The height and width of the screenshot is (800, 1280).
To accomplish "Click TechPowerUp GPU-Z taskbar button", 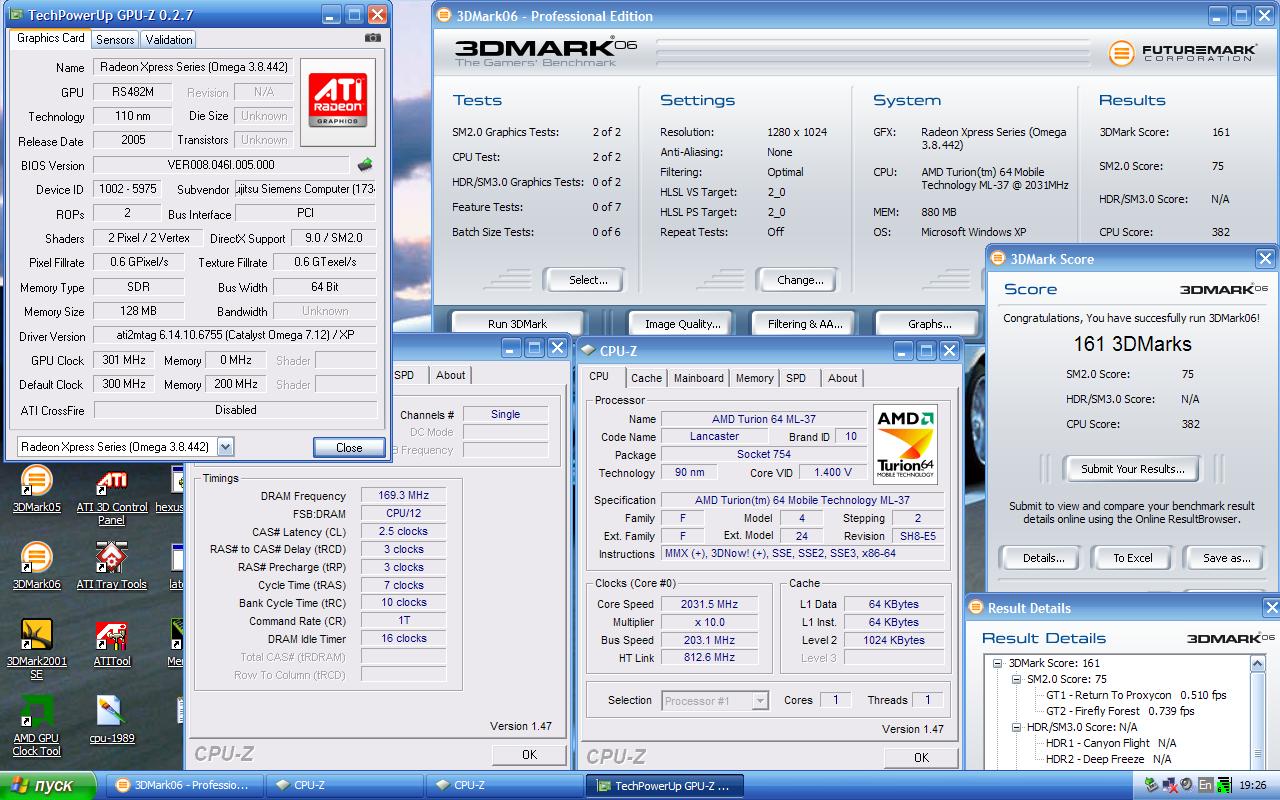I will (663, 785).
